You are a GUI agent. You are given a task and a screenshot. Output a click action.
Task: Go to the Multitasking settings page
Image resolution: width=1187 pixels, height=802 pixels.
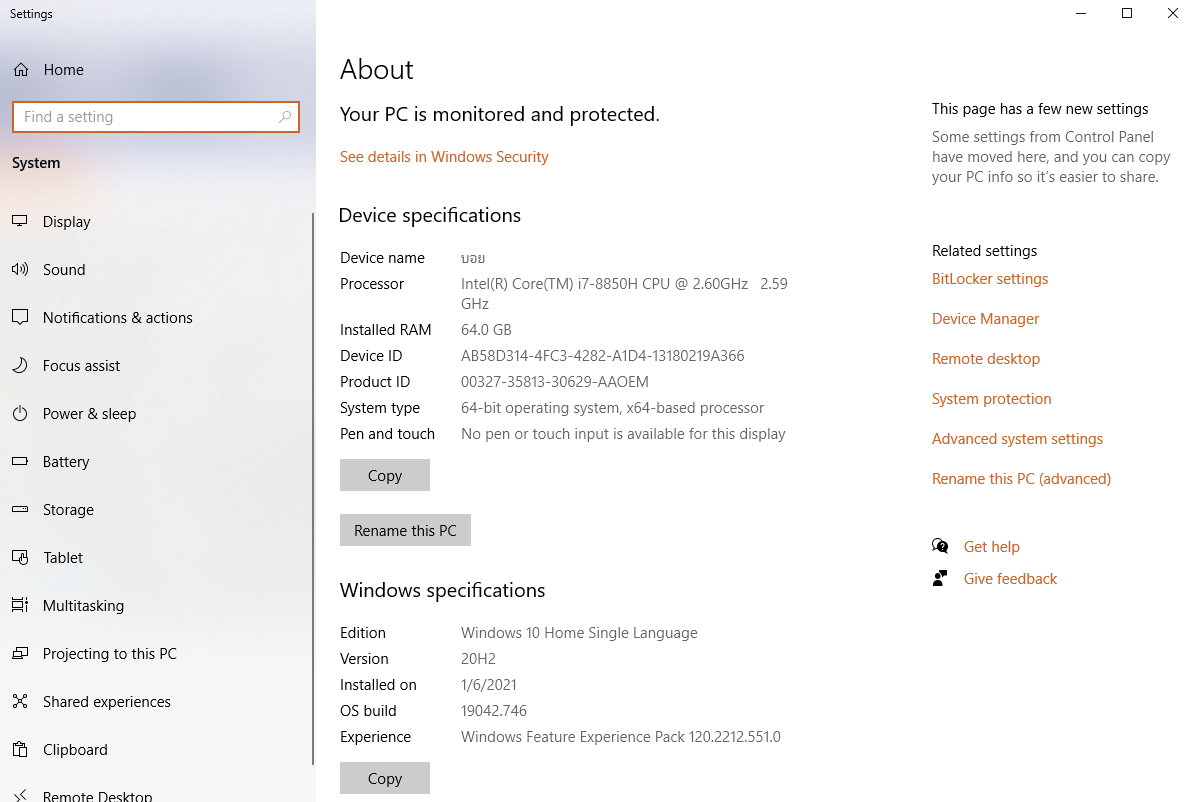pos(83,606)
